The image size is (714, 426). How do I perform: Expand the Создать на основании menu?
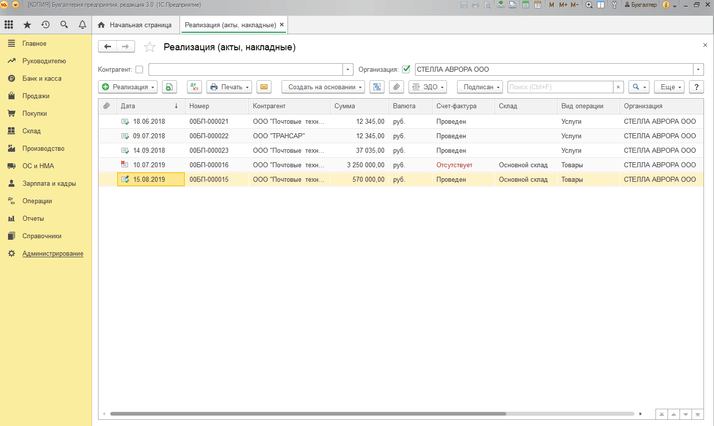click(324, 87)
